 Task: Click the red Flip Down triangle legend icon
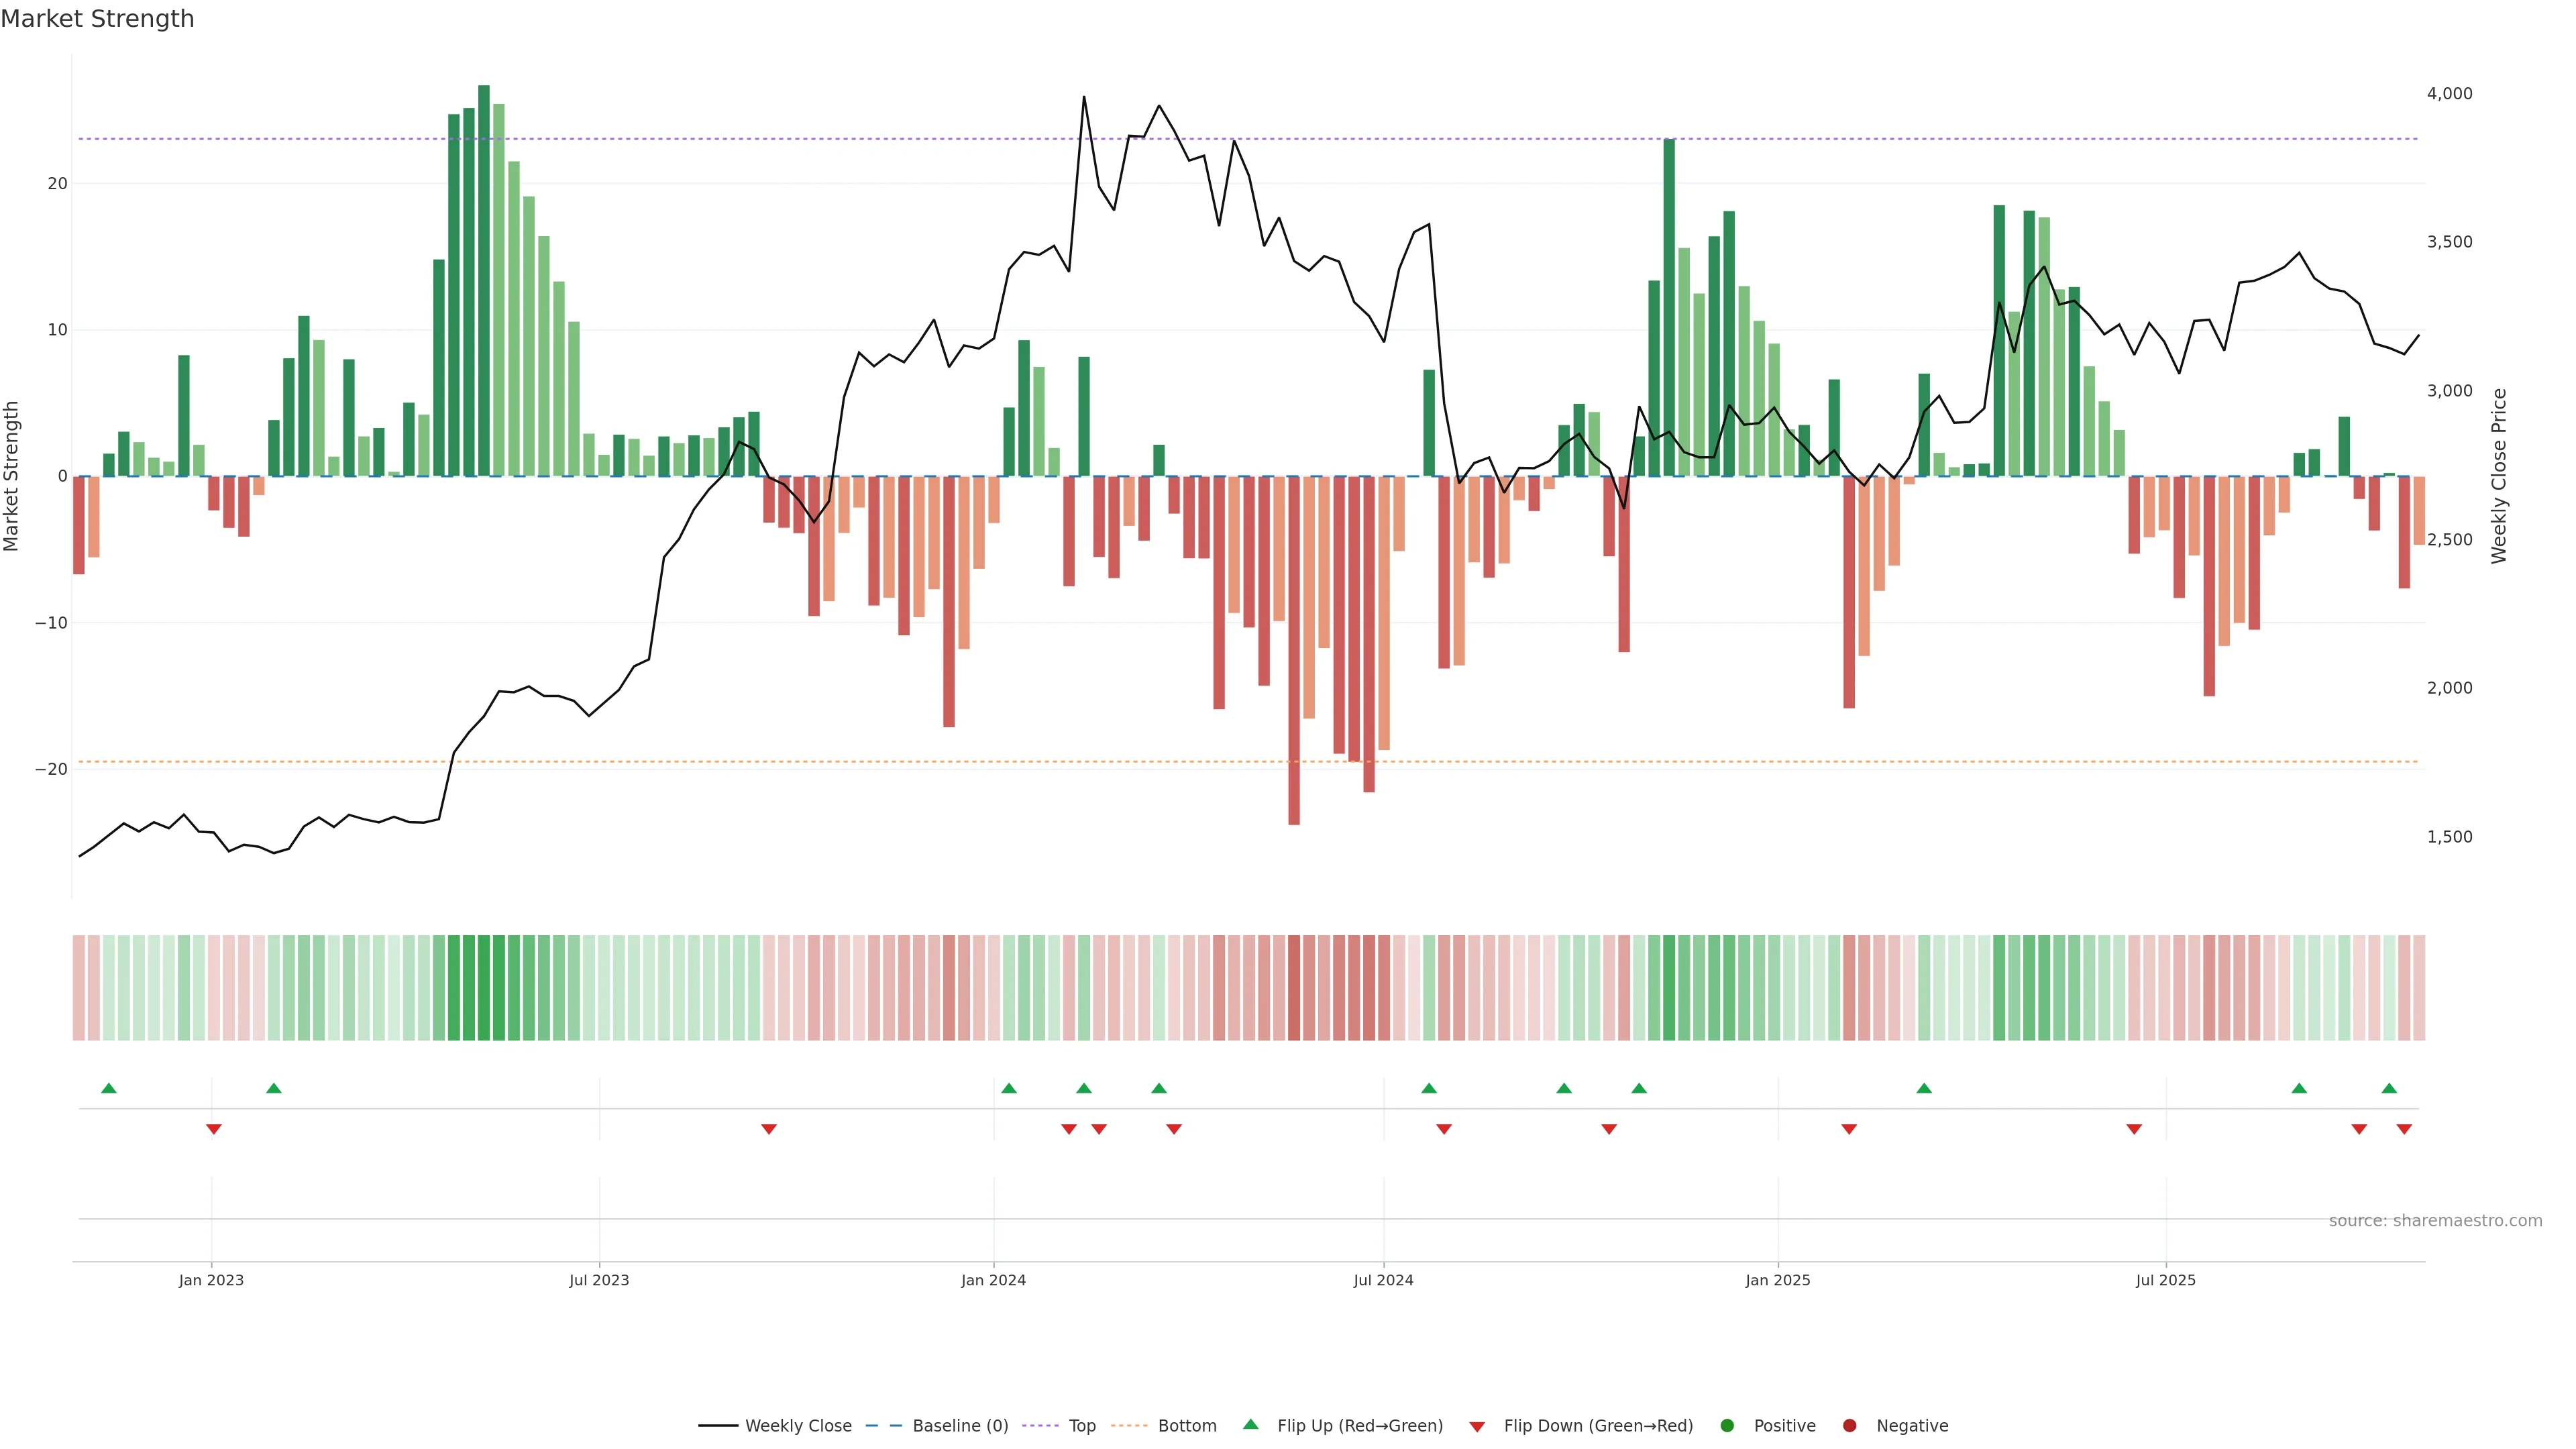pyautogui.click(x=1477, y=1427)
